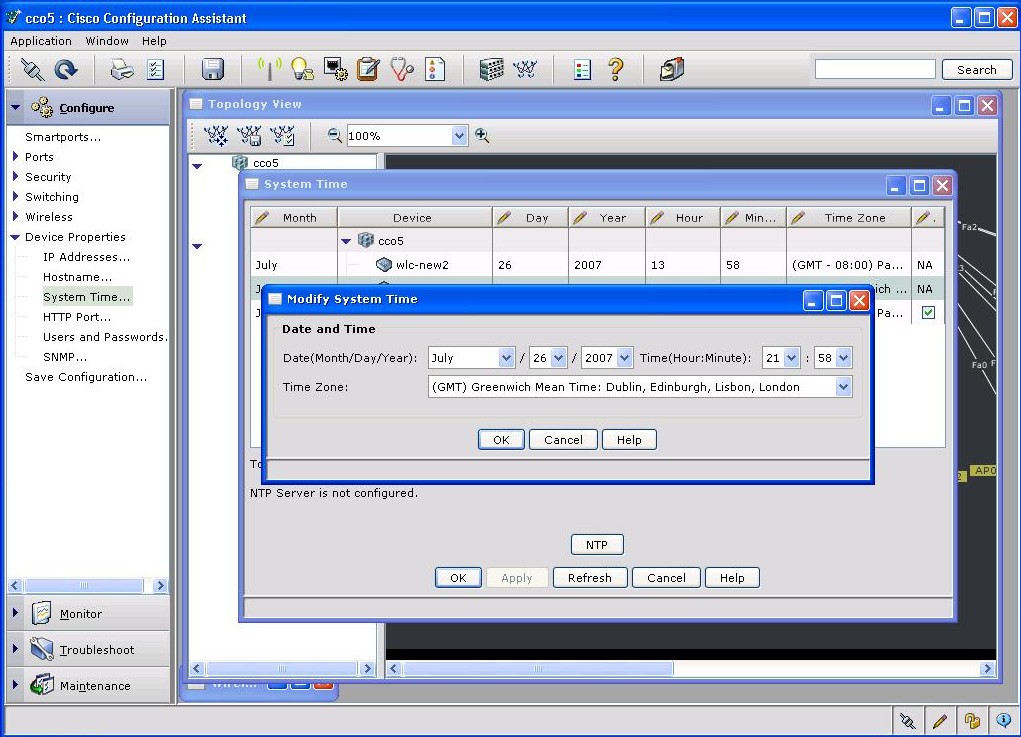Click Refresh in System Time window

pos(590,577)
